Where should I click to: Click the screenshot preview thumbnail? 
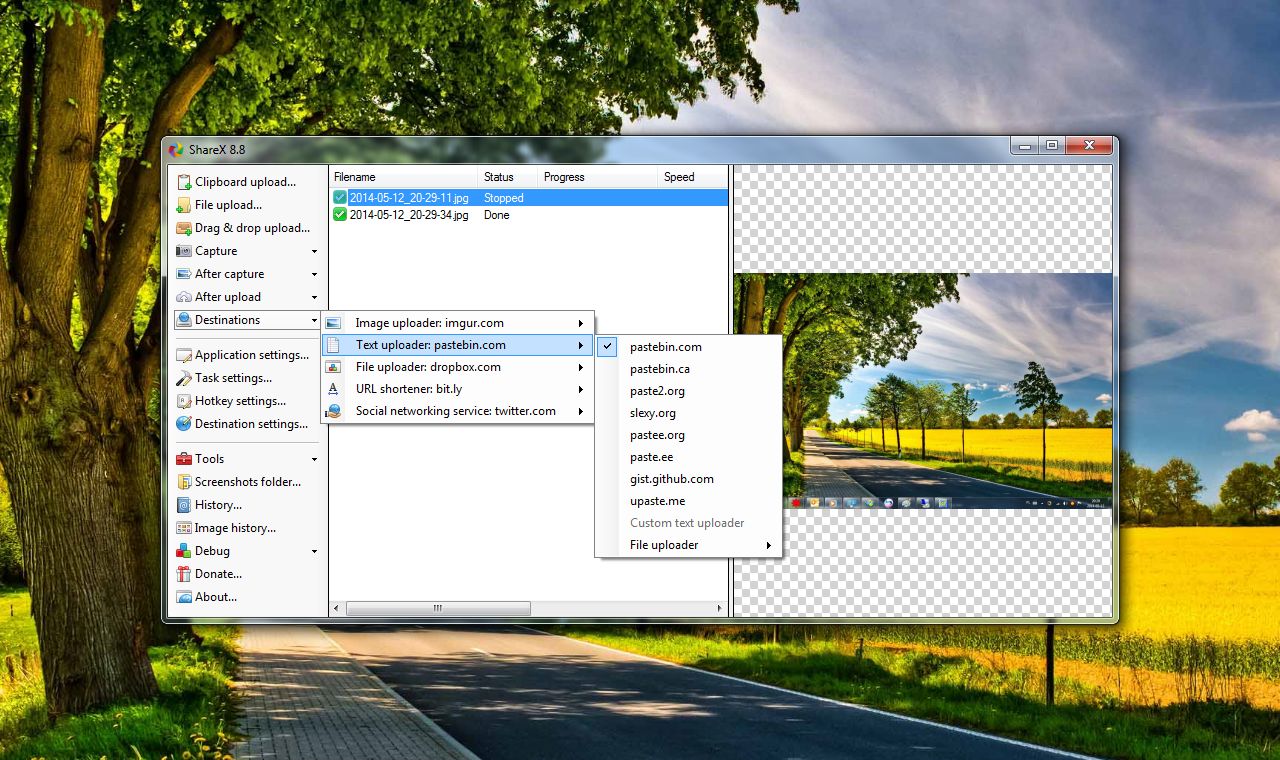tap(922, 390)
